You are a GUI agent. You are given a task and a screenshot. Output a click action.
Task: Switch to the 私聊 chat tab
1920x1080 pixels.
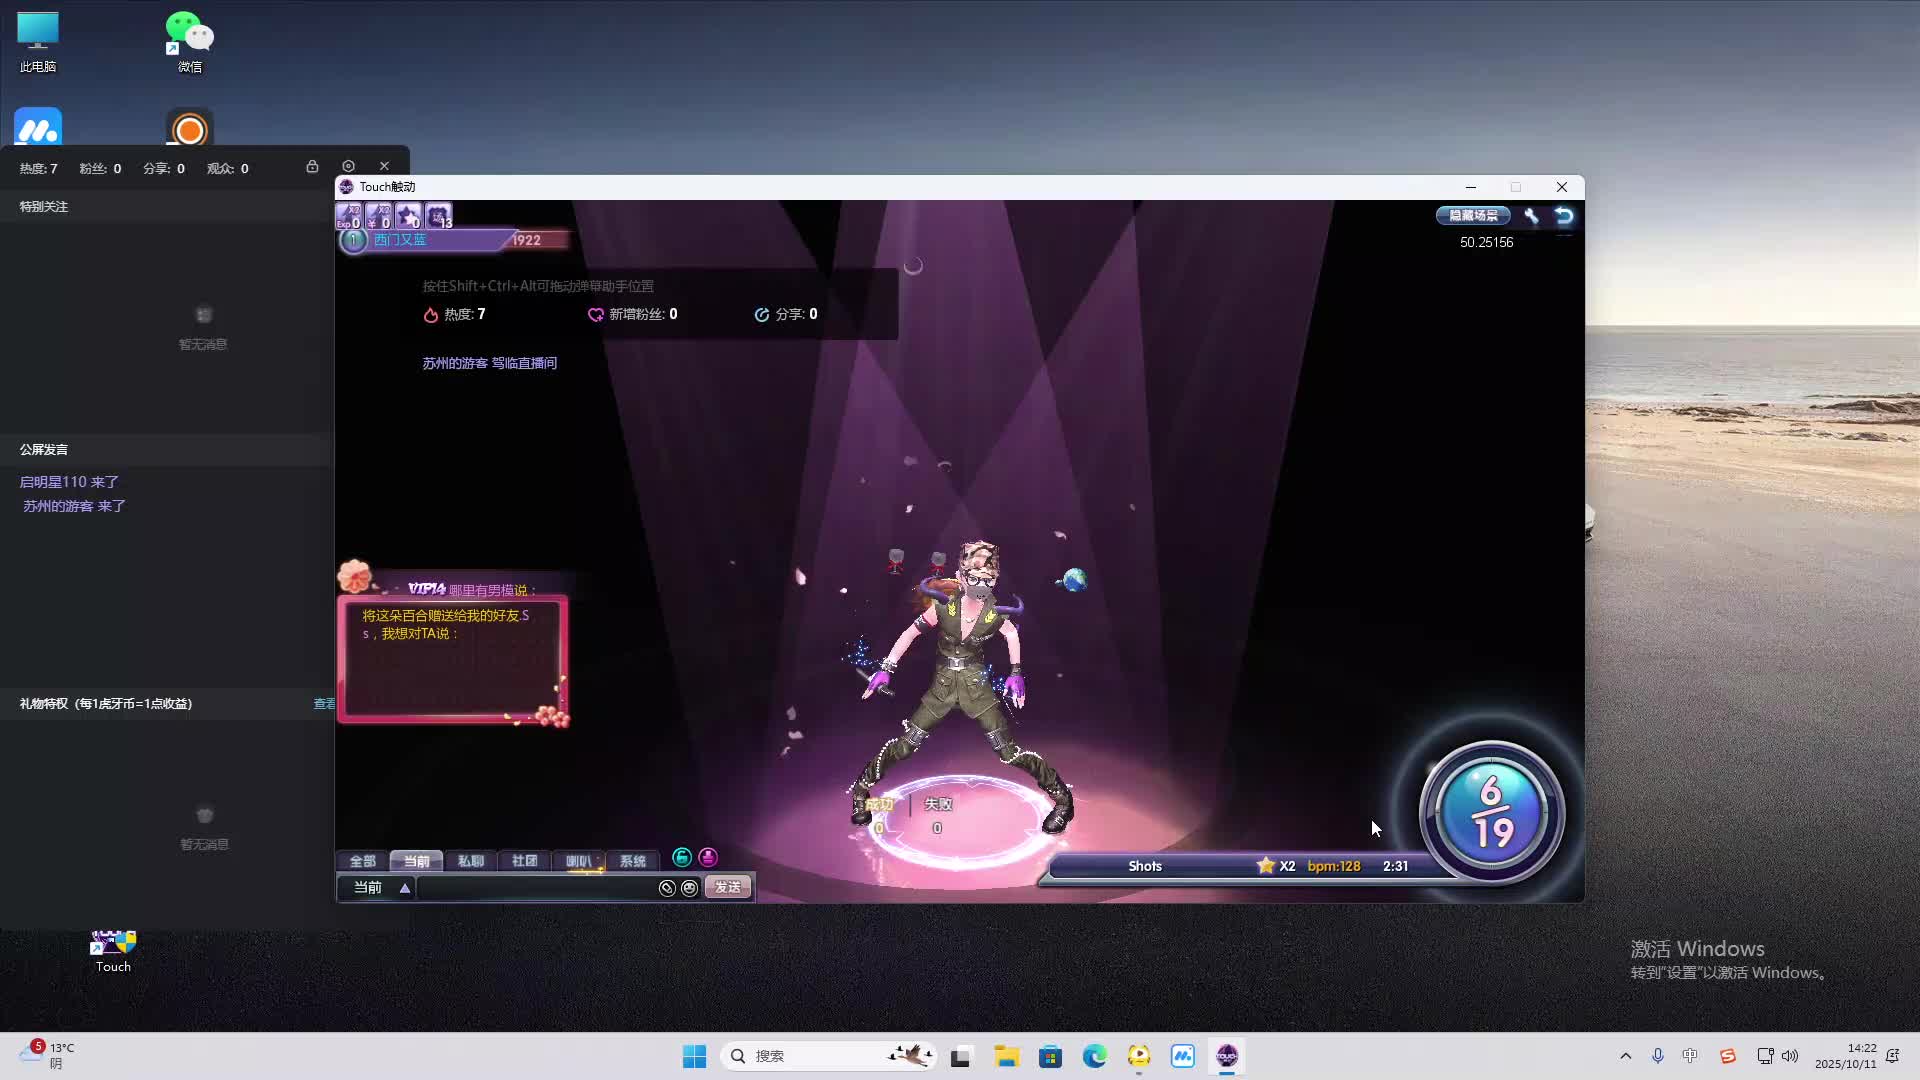pos(470,861)
